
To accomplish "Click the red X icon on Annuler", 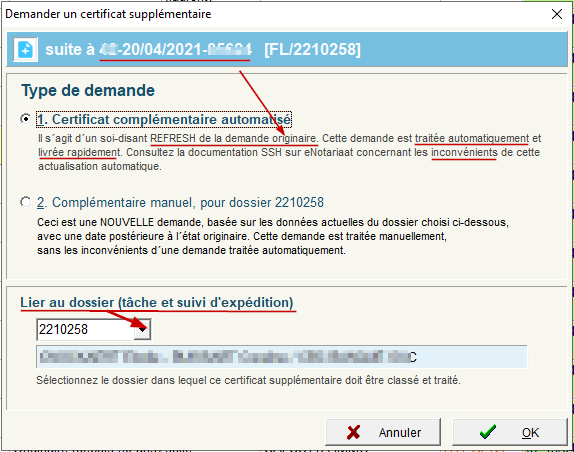I will coord(353,432).
